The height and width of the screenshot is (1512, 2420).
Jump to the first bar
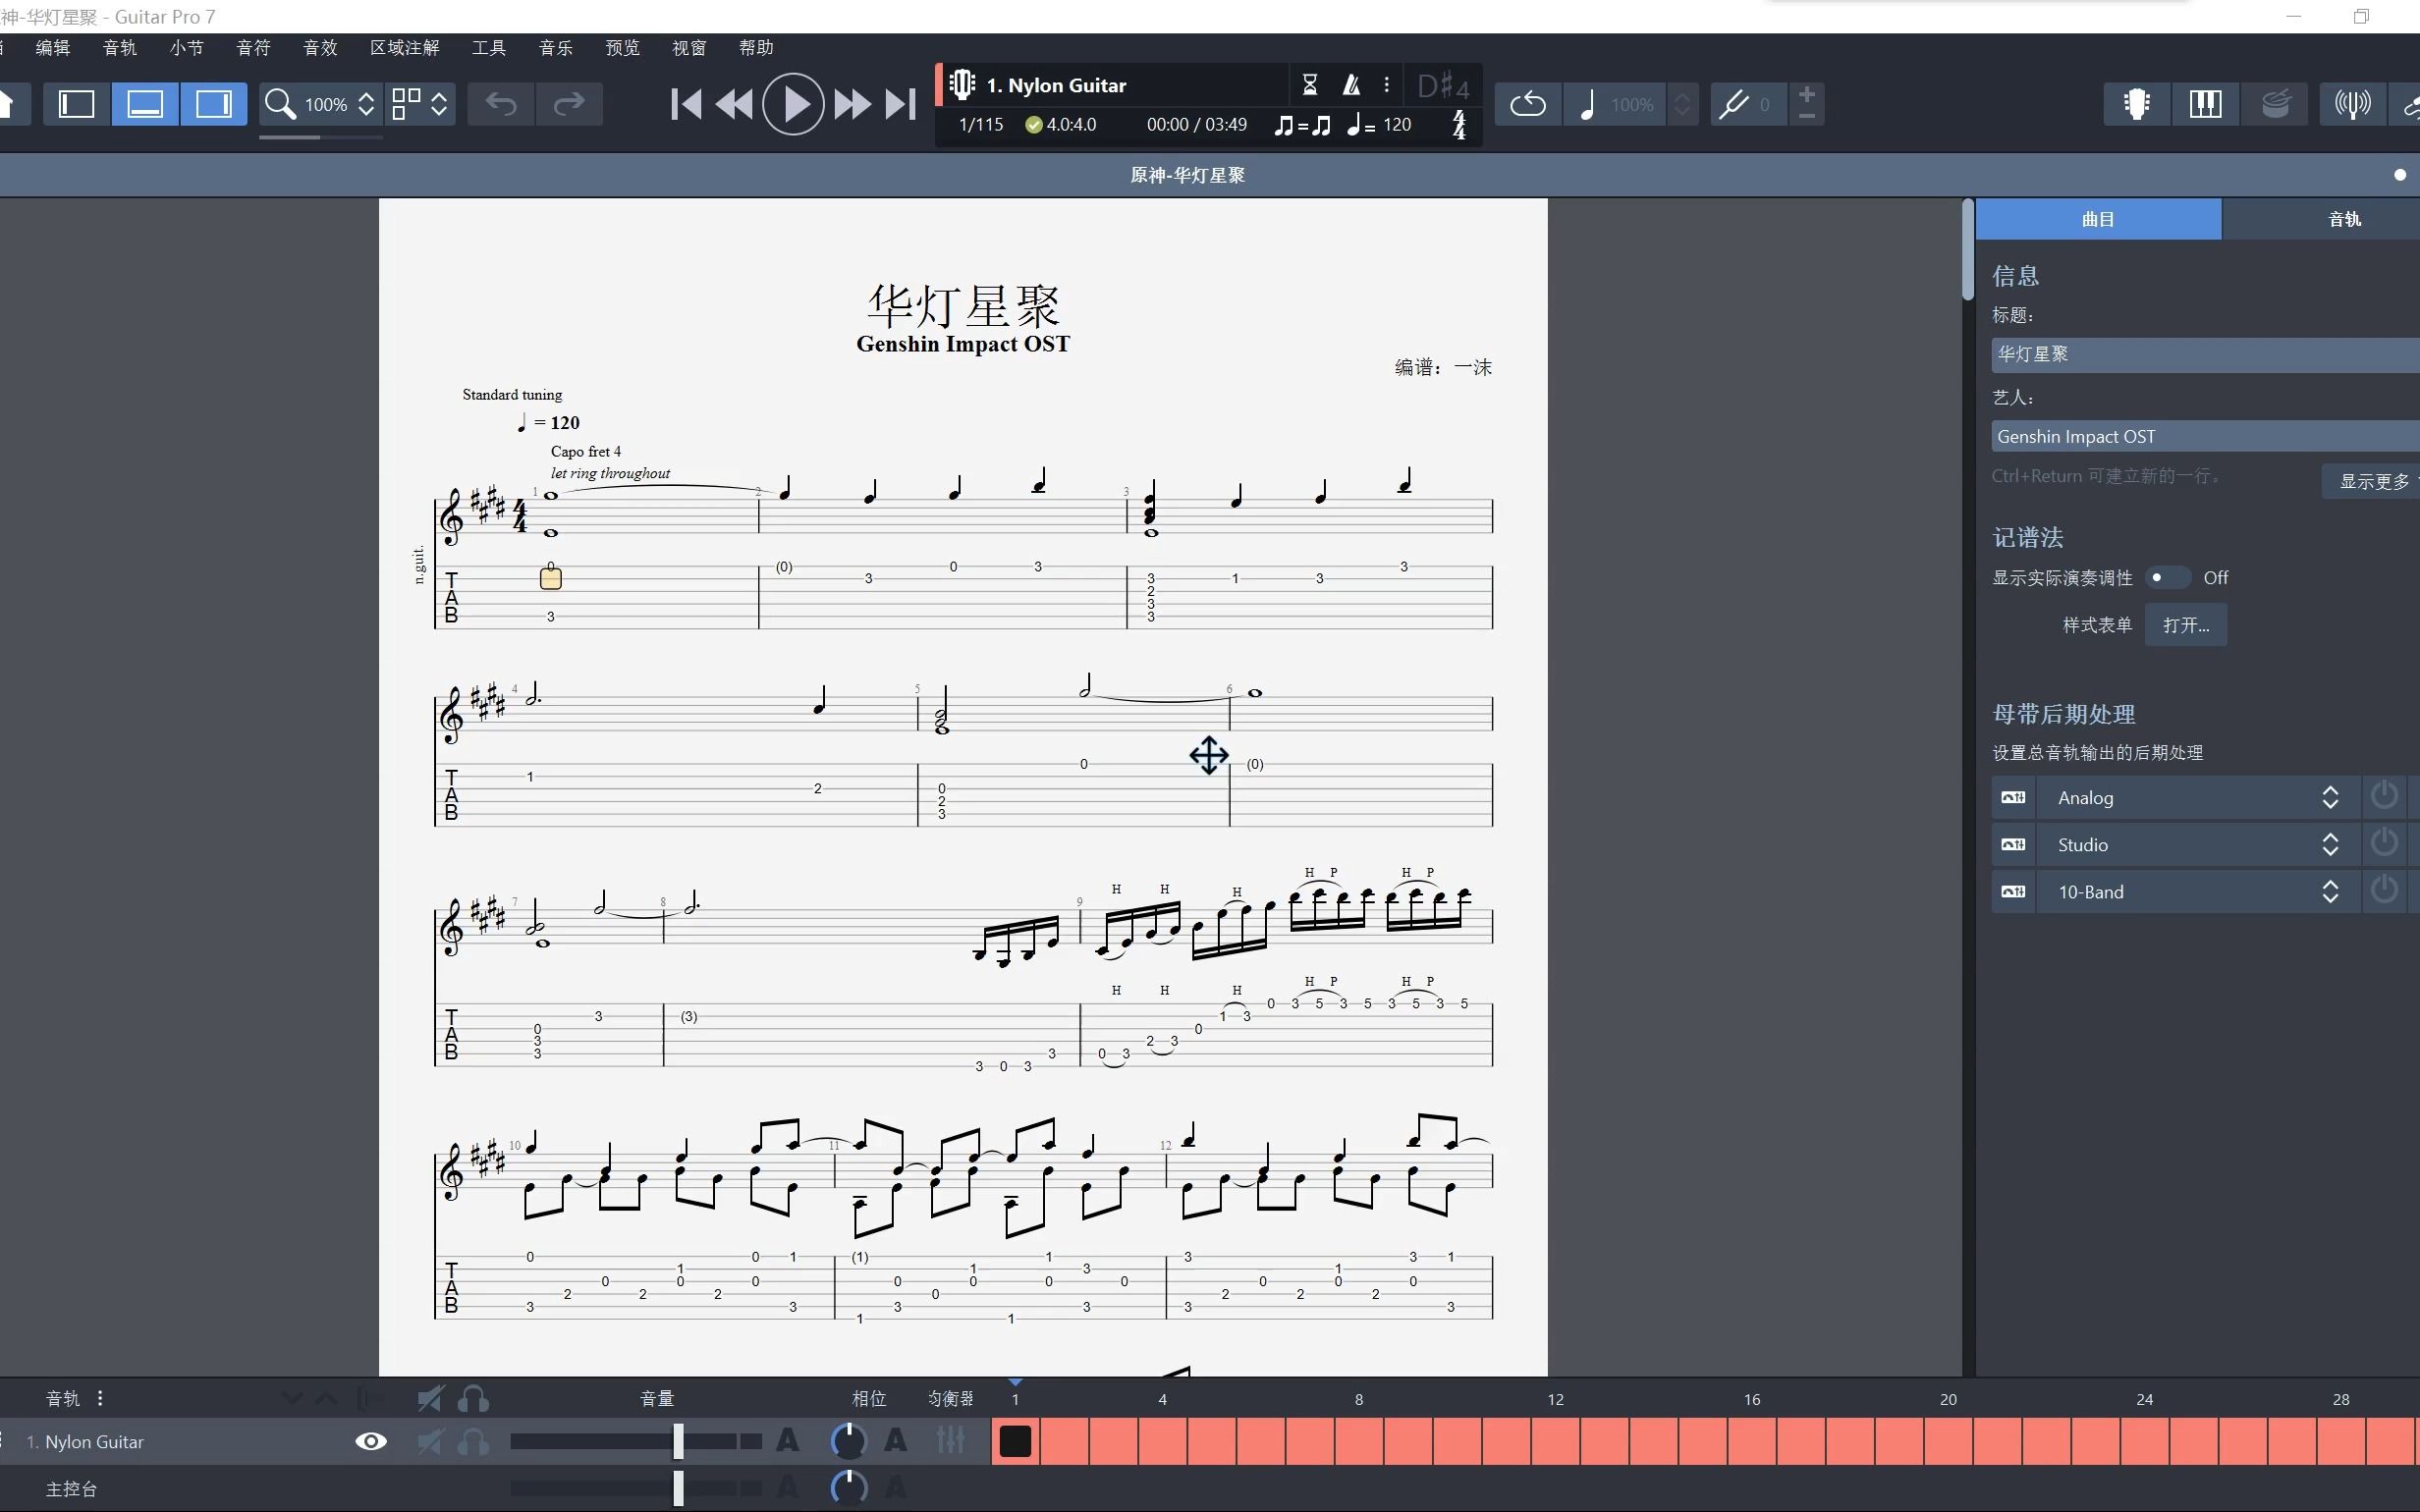pos(686,104)
